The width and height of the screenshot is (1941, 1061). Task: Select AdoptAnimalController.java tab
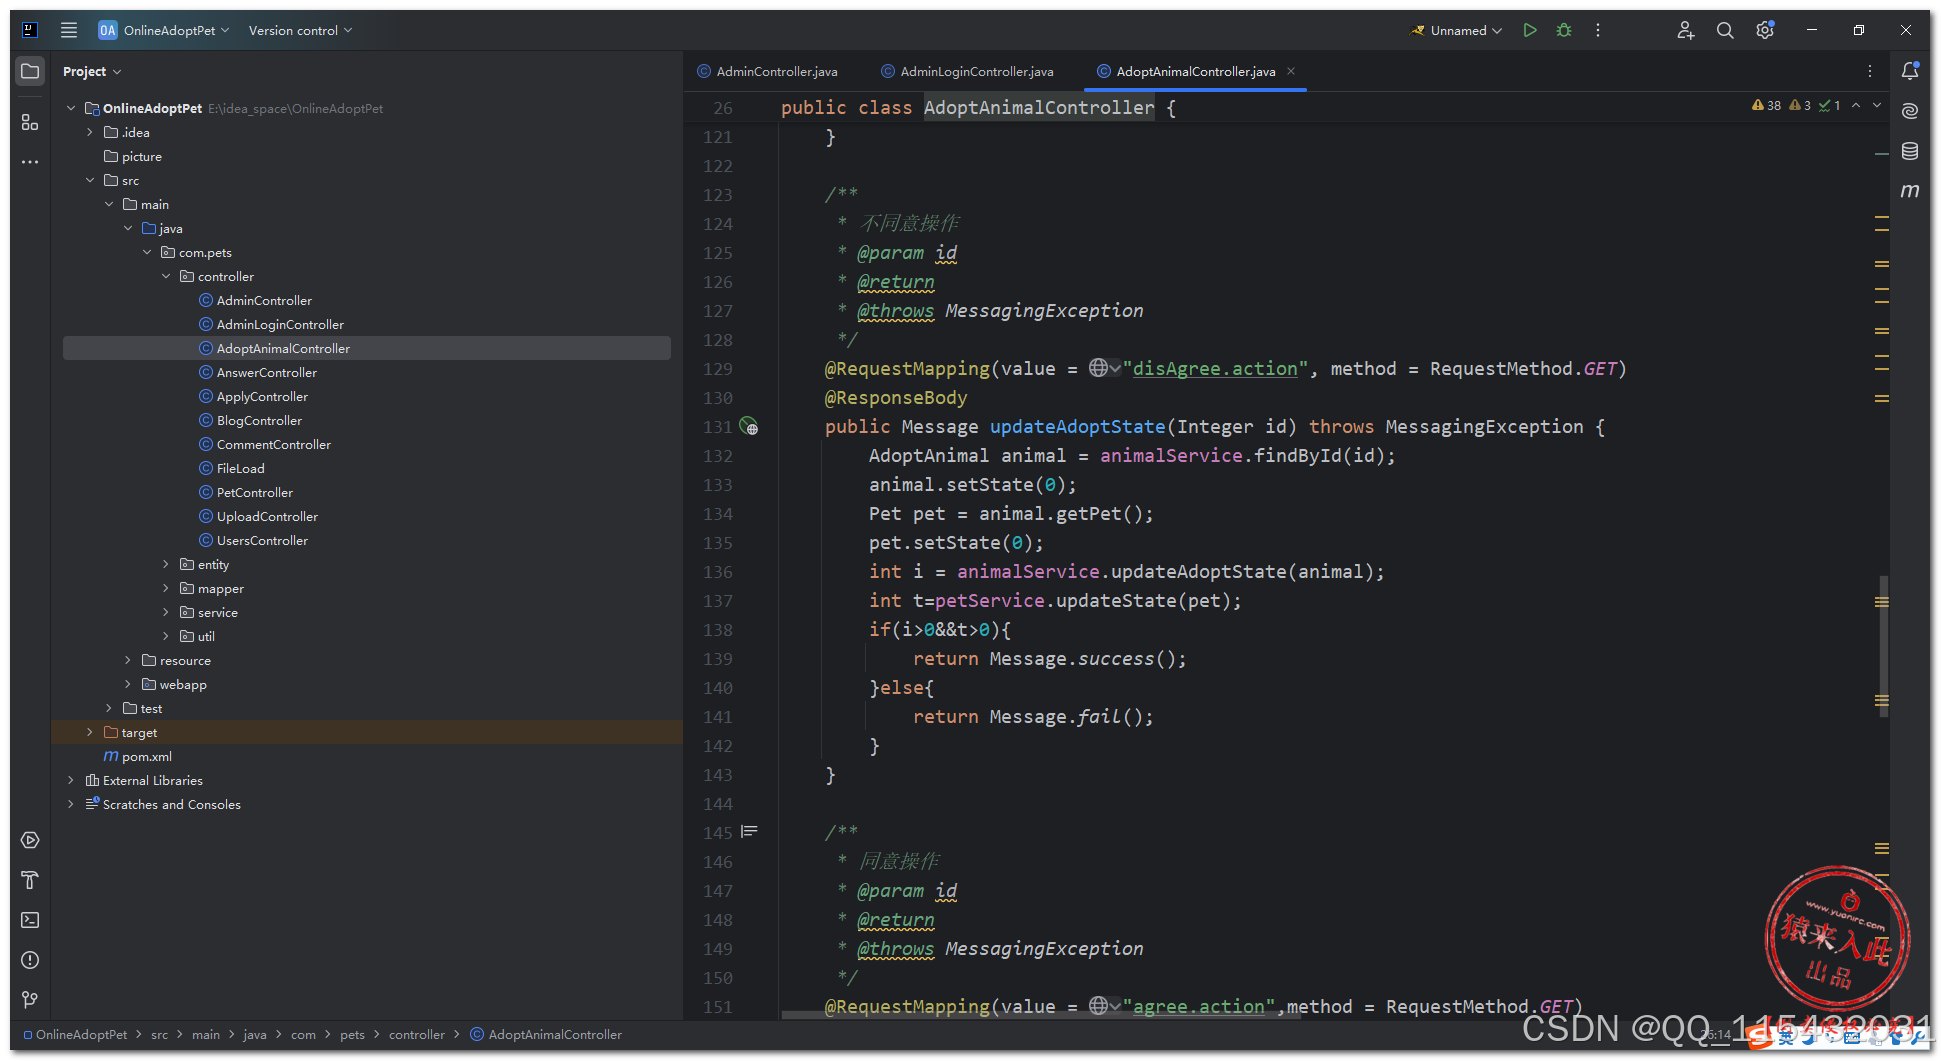pyautogui.click(x=1195, y=71)
